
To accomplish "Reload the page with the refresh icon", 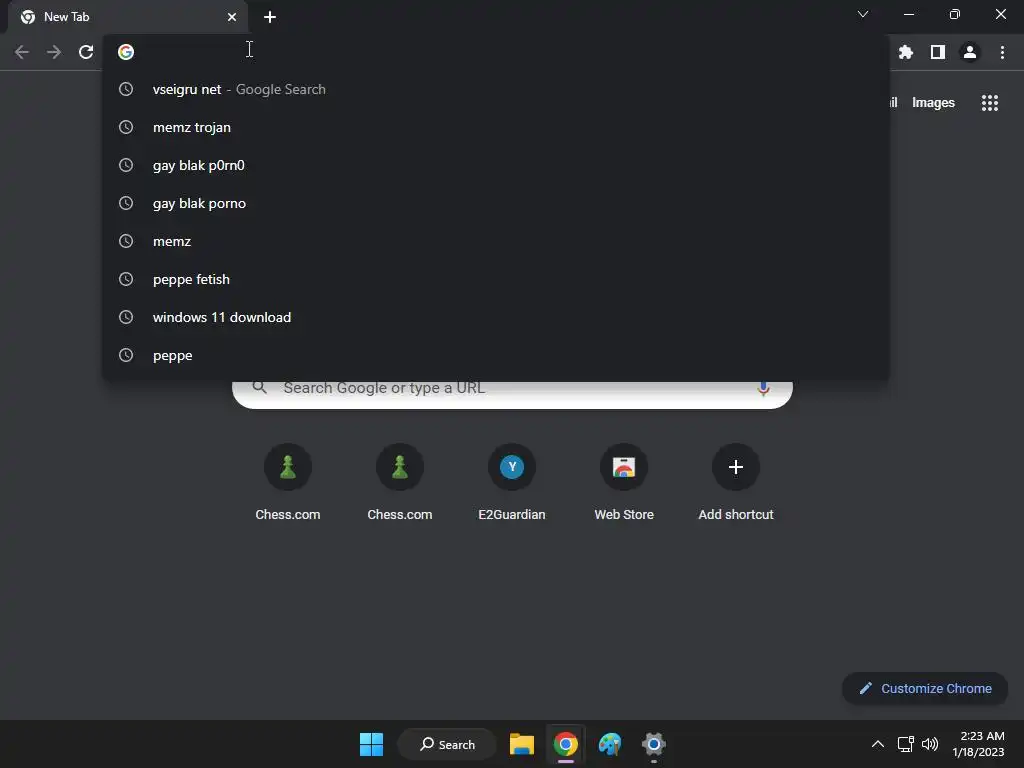I will coord(86,52).
